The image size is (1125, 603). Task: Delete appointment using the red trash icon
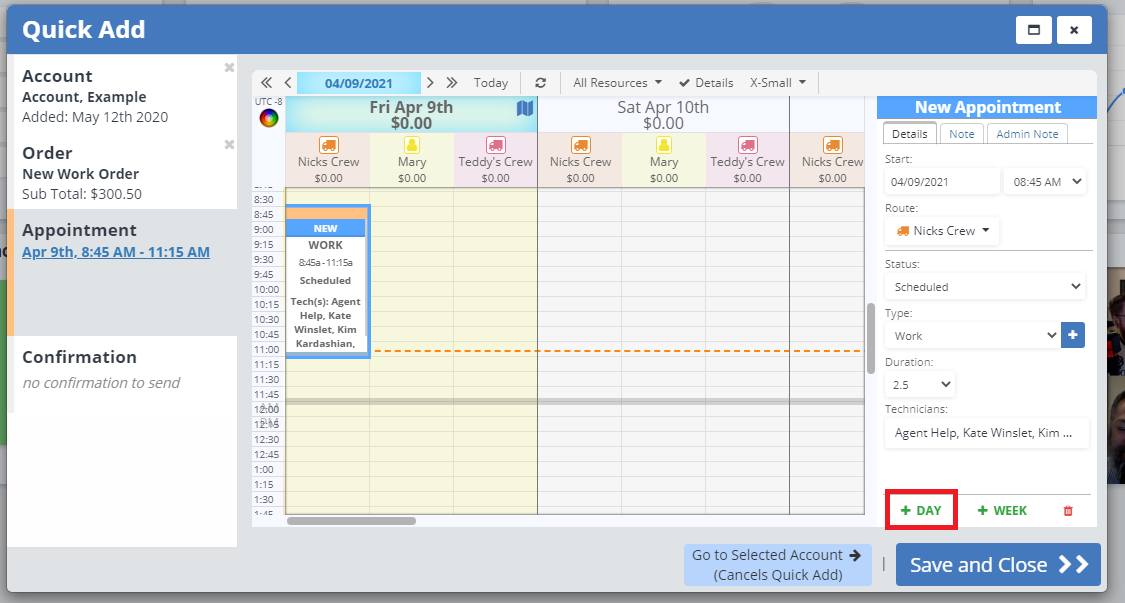coord(1067,511)
